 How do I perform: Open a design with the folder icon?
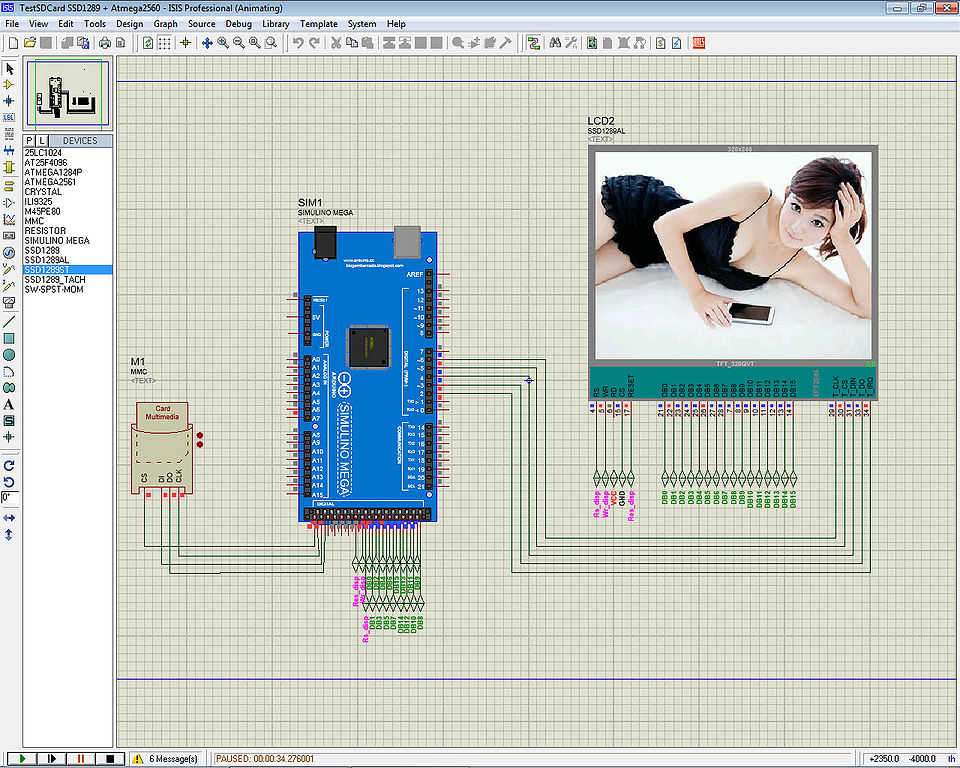(29, 43)
